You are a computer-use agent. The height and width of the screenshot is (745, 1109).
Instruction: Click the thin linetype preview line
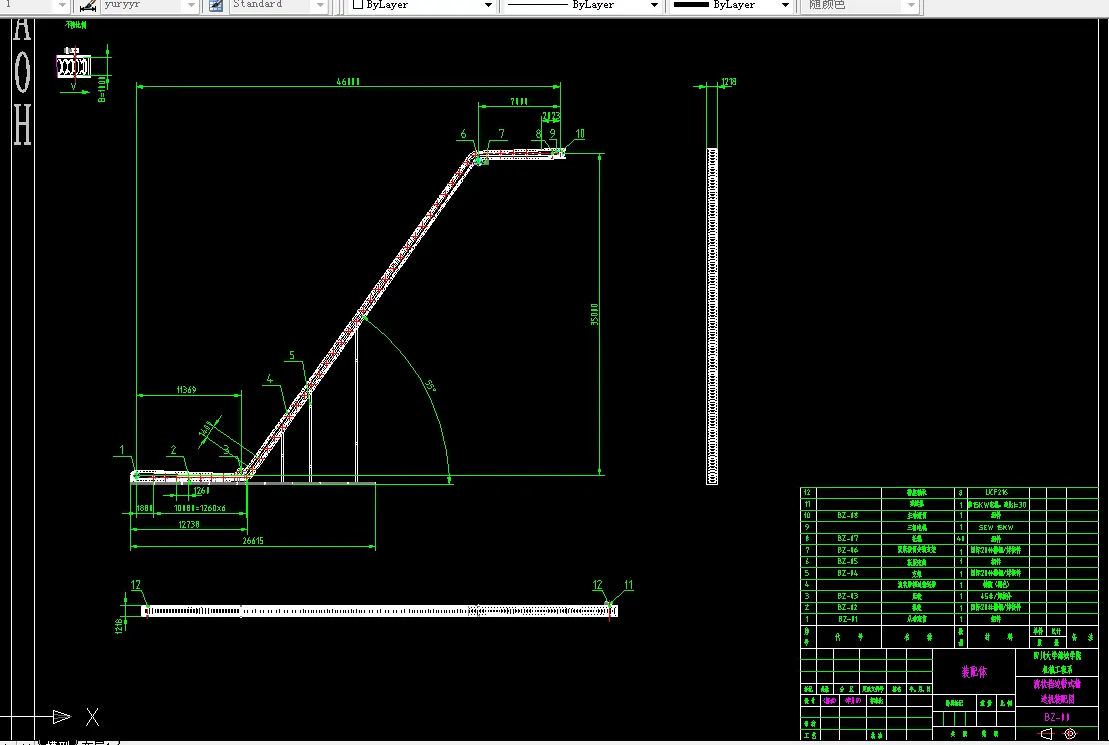click(x=538, y=4)
